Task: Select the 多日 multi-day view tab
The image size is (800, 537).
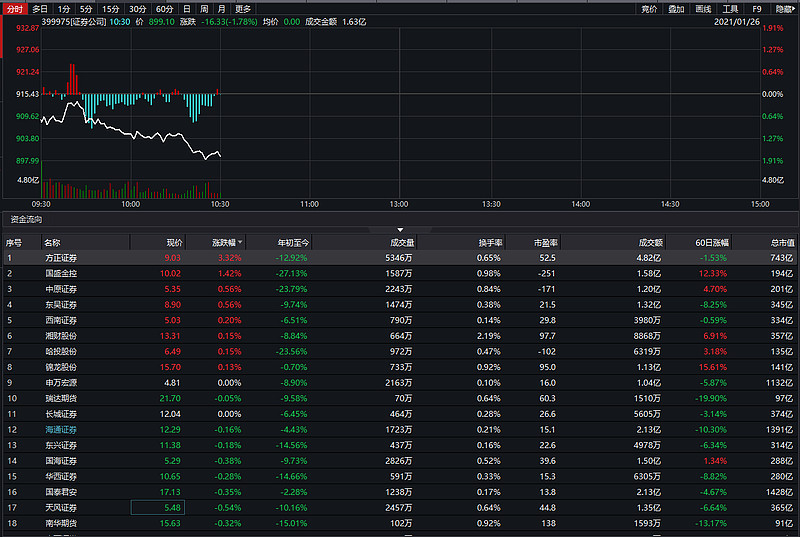Action: (x=40, y=8)
